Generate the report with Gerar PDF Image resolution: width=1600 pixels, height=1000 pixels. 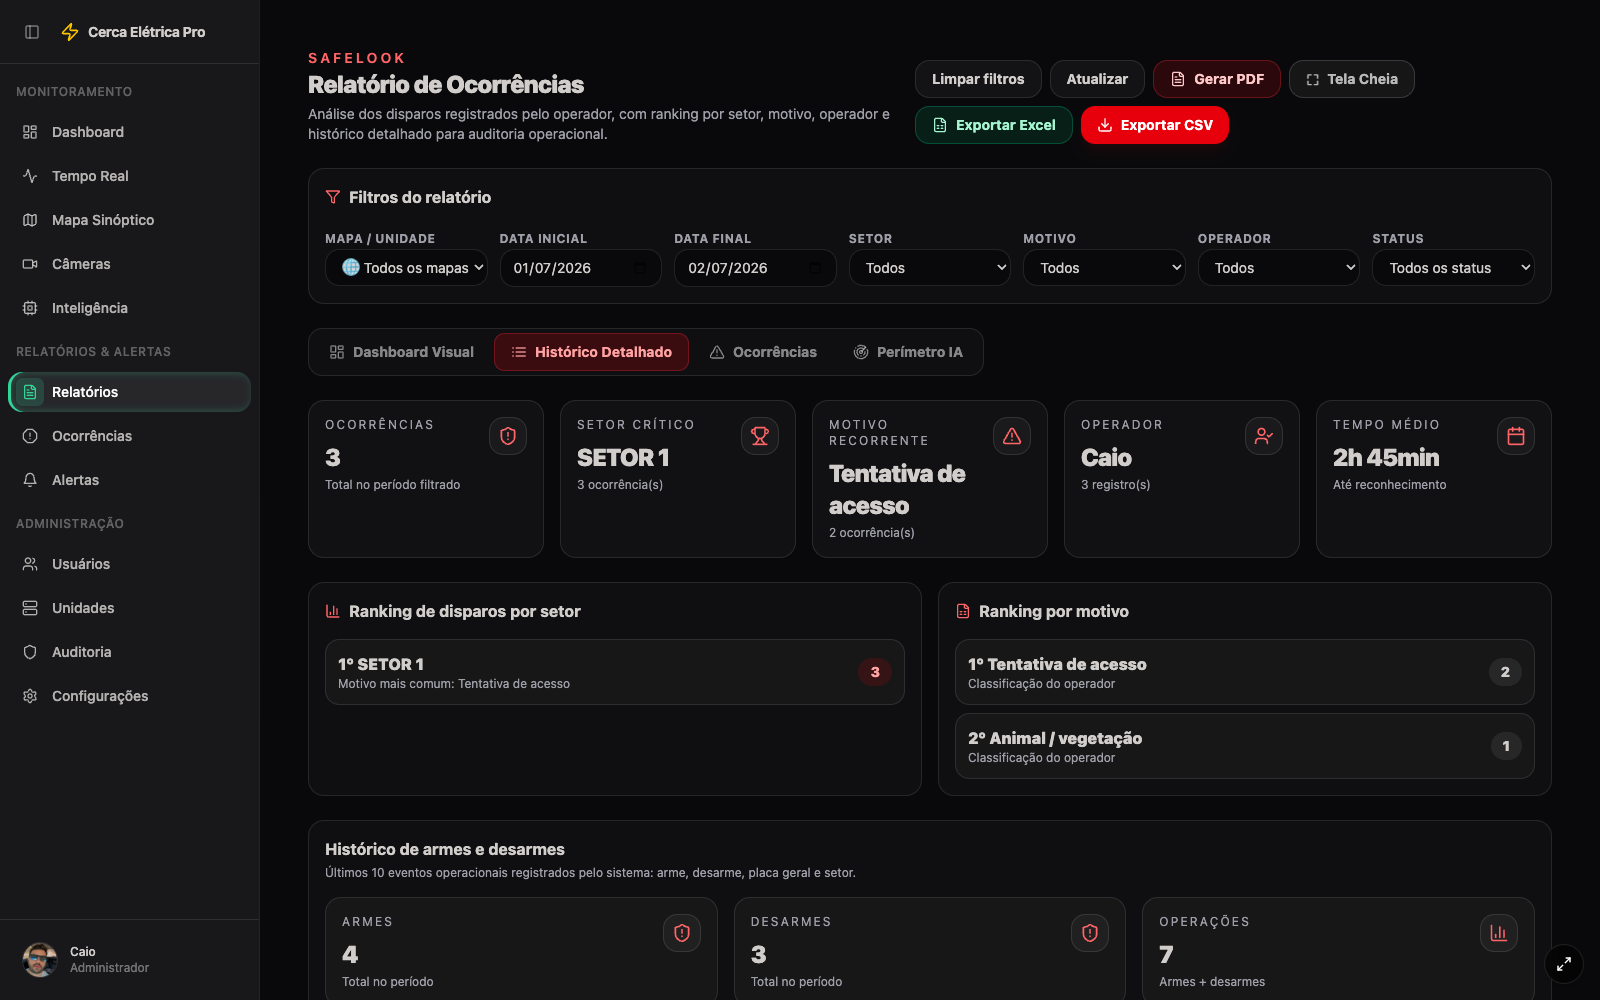tap(1217, 79)
